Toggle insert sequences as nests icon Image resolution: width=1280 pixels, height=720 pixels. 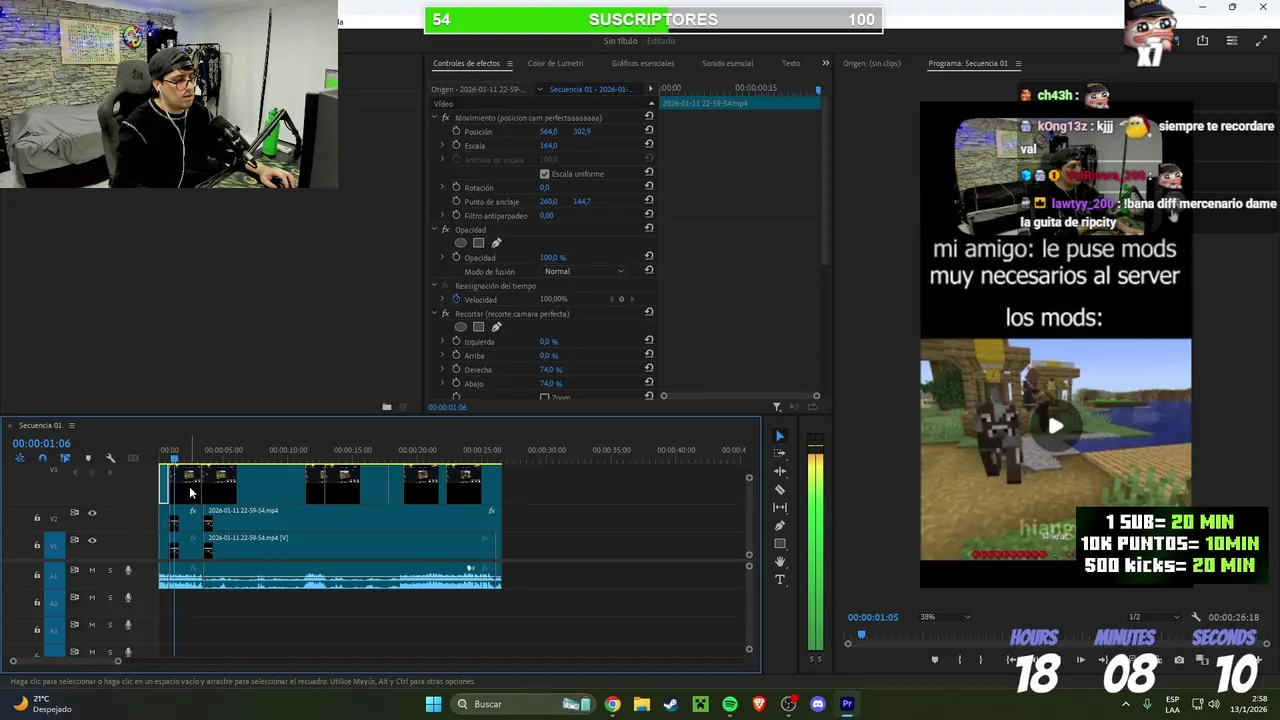pyautogui.click(x=19, y=458)
